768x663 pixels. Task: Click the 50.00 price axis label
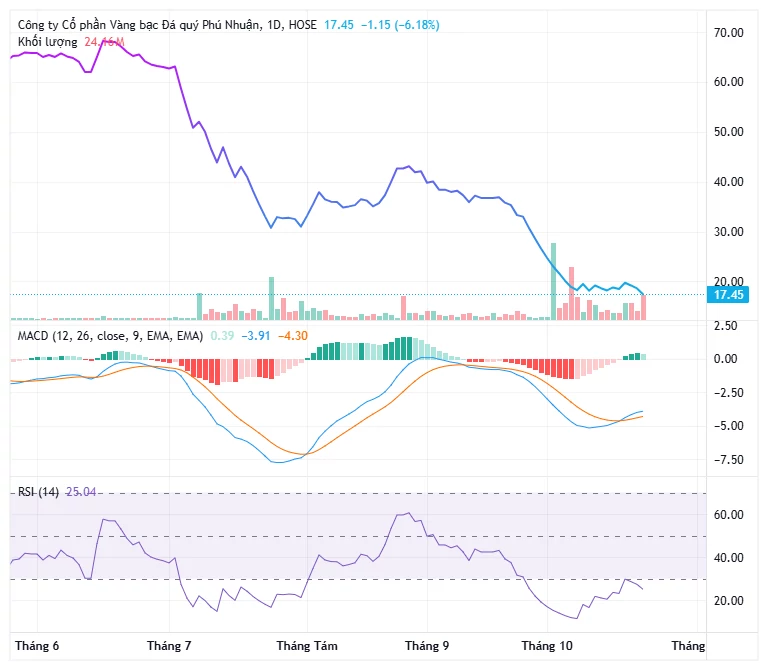coord(728,132)
